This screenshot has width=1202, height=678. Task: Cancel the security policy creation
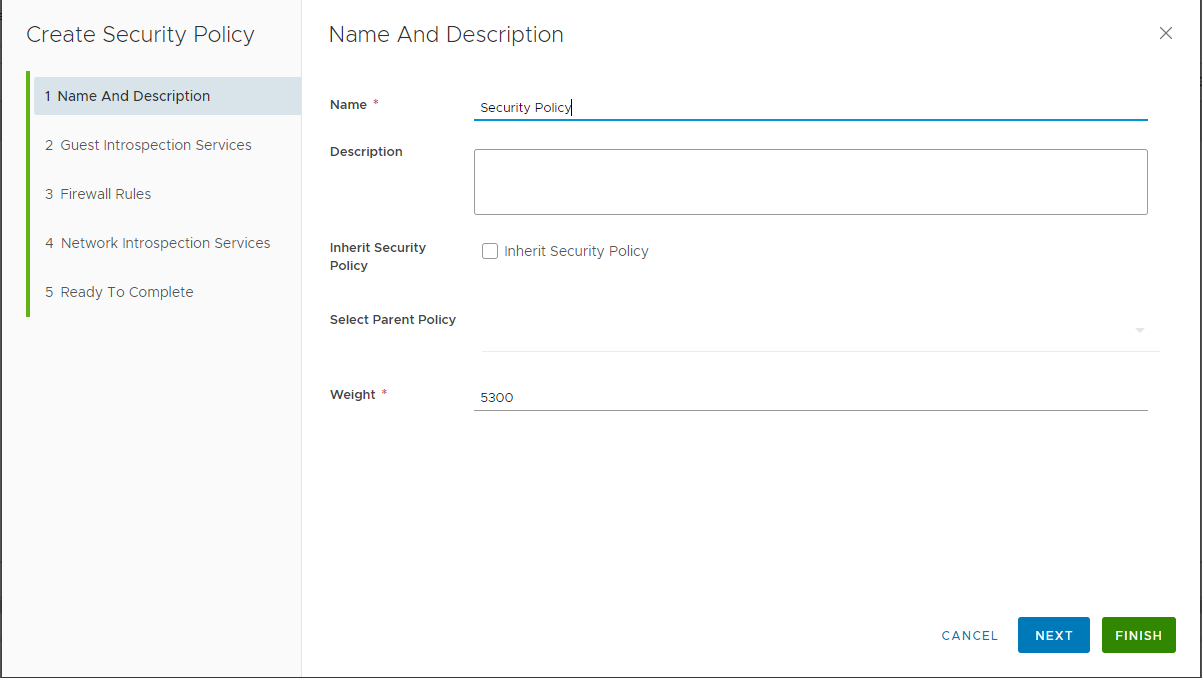point(968,635)
